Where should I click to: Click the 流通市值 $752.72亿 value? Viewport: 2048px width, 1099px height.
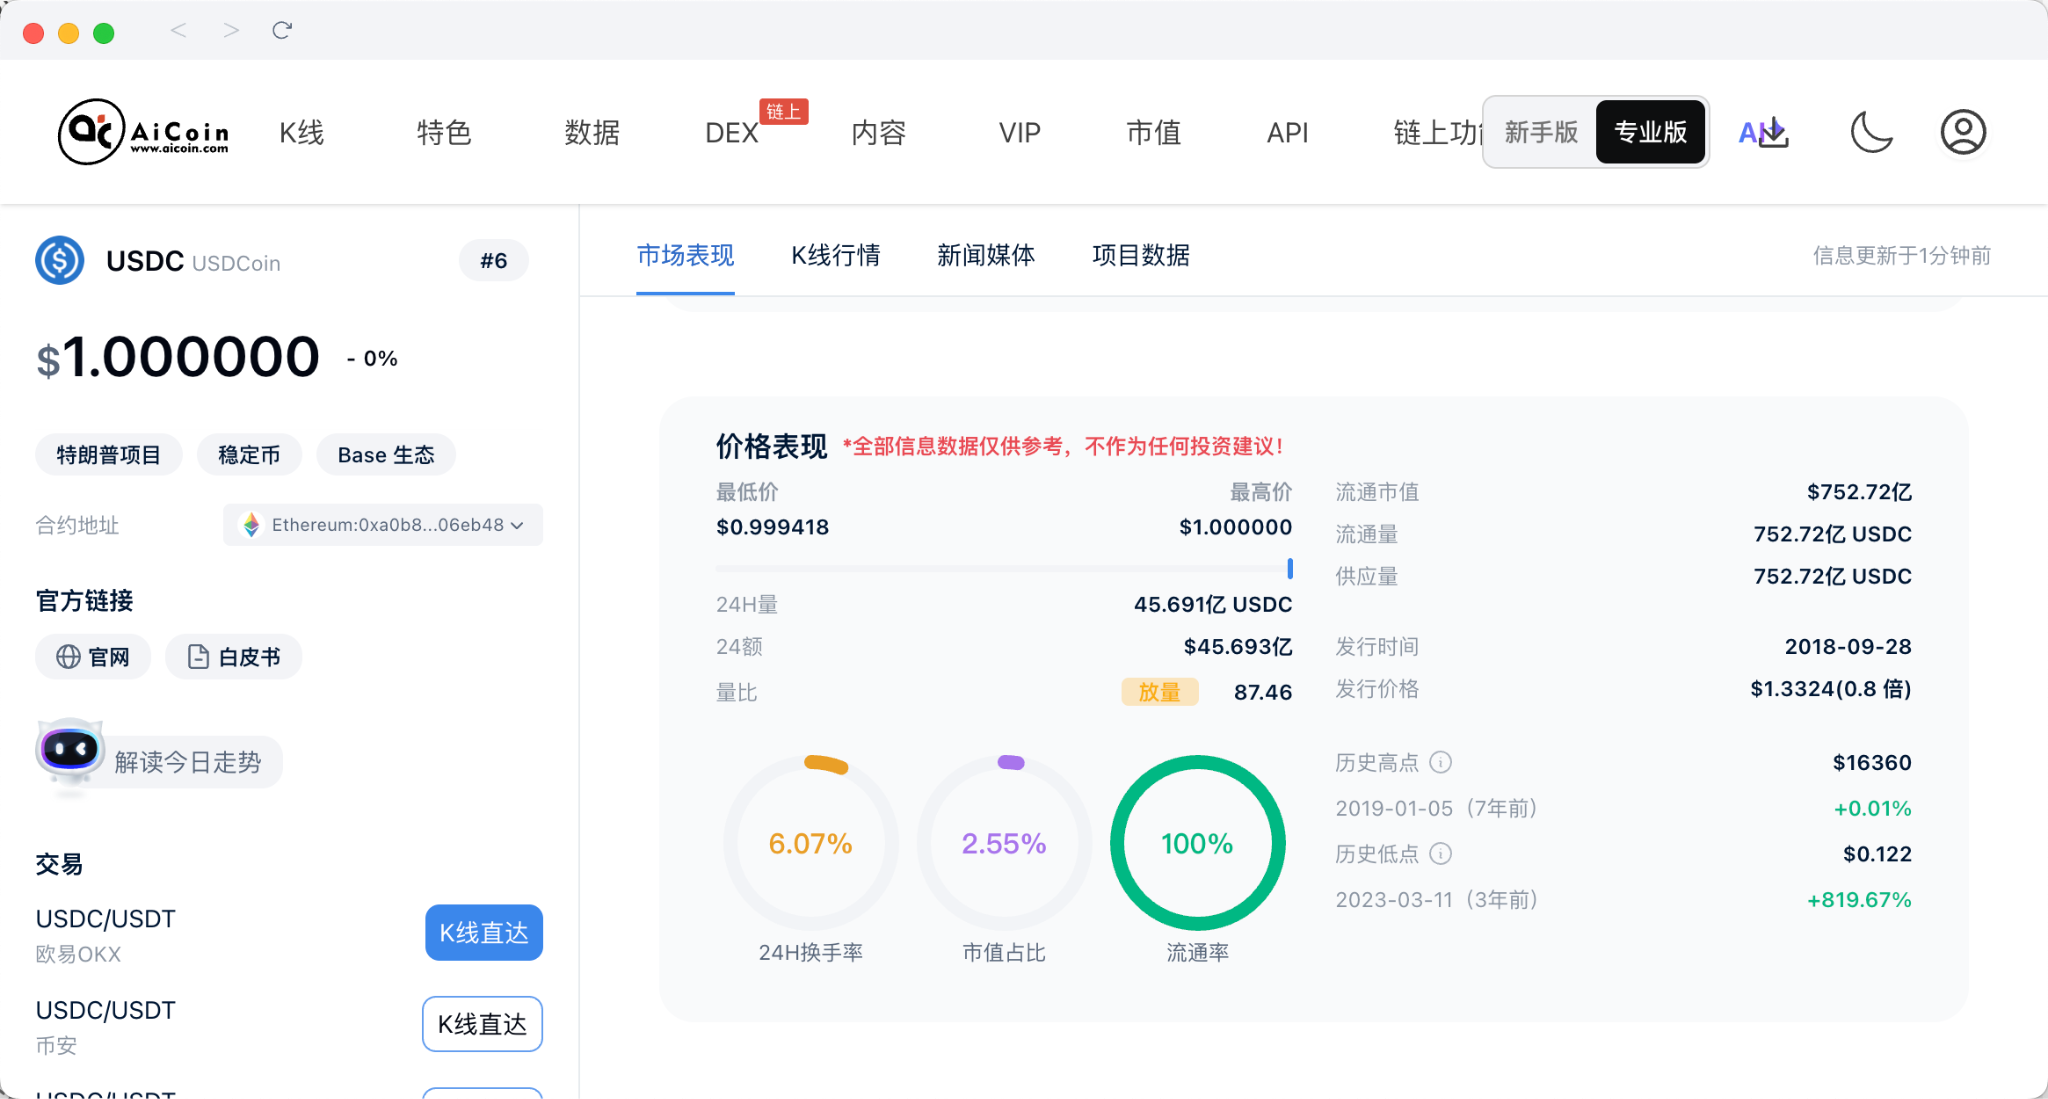1859,492
